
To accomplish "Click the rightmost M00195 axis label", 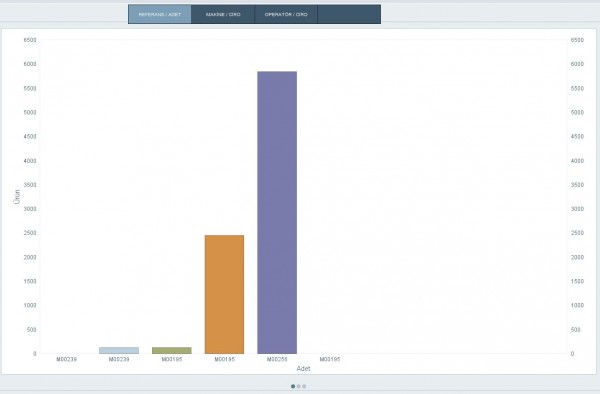I will [x=330, y=359].
